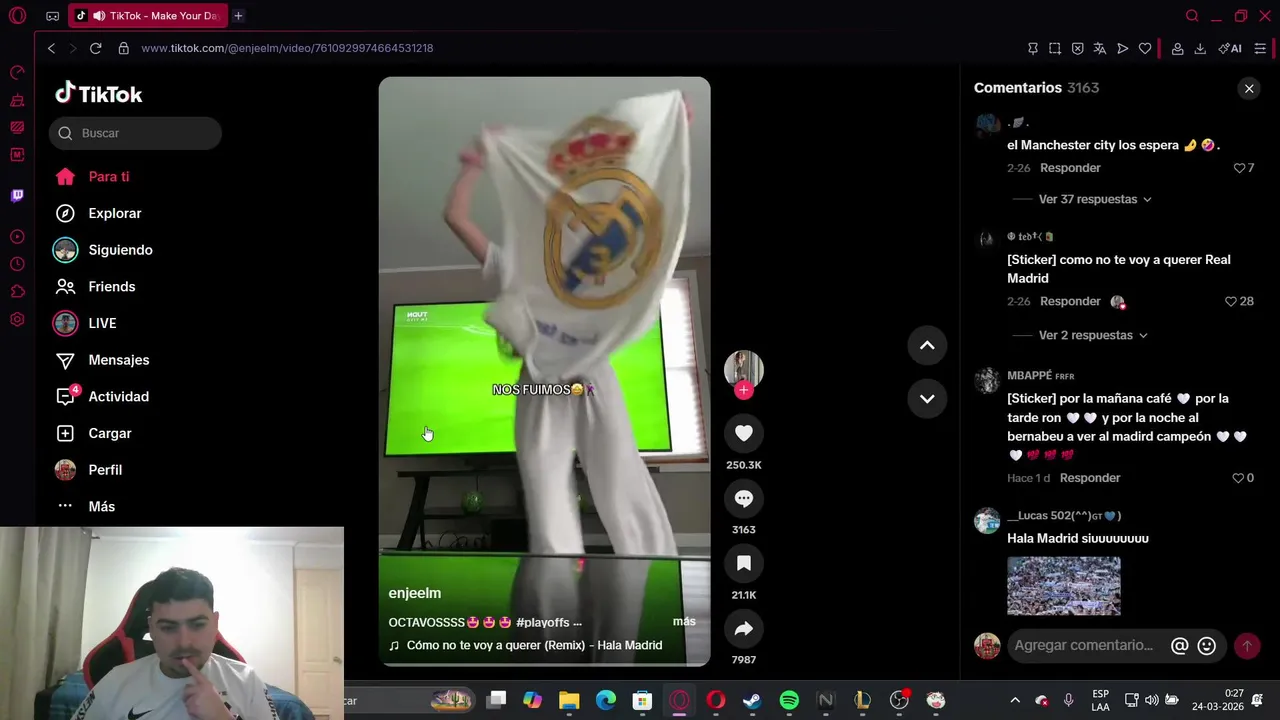Open the Opera GX main menu logo
Screen dimensions: 1280x720
tap(17, 16)
